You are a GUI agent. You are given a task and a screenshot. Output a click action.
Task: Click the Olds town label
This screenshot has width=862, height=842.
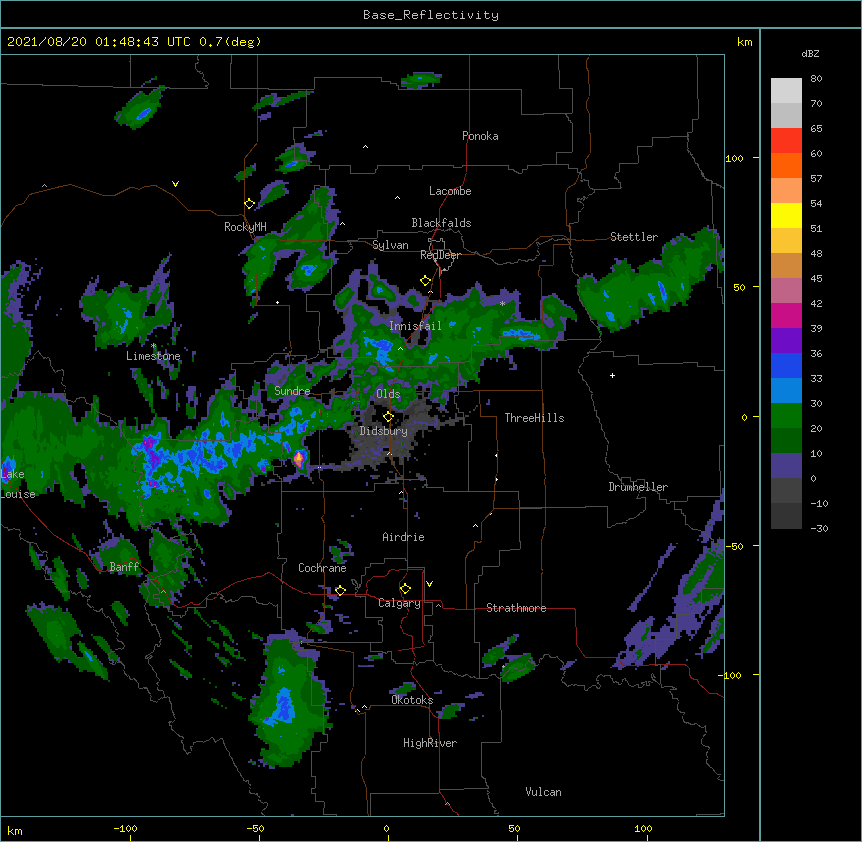[388, 394]
